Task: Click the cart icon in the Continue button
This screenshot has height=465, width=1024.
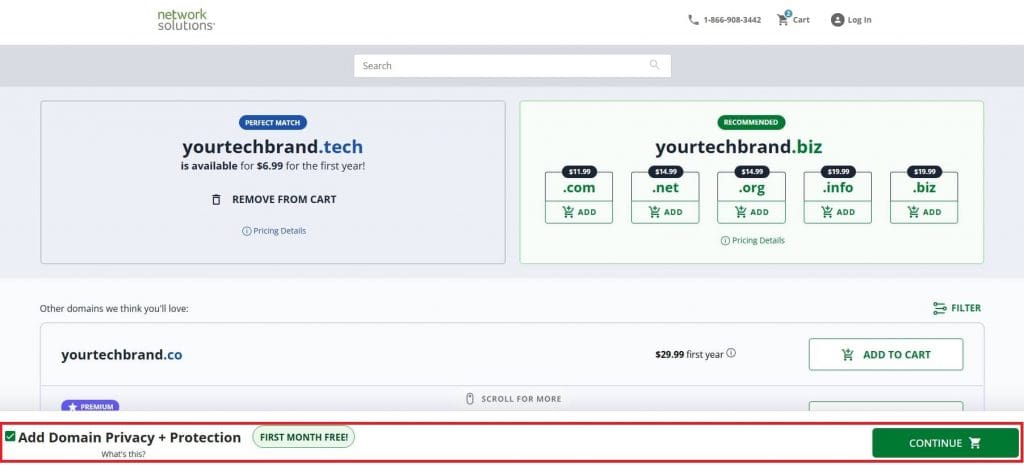Action: [975, 443]
